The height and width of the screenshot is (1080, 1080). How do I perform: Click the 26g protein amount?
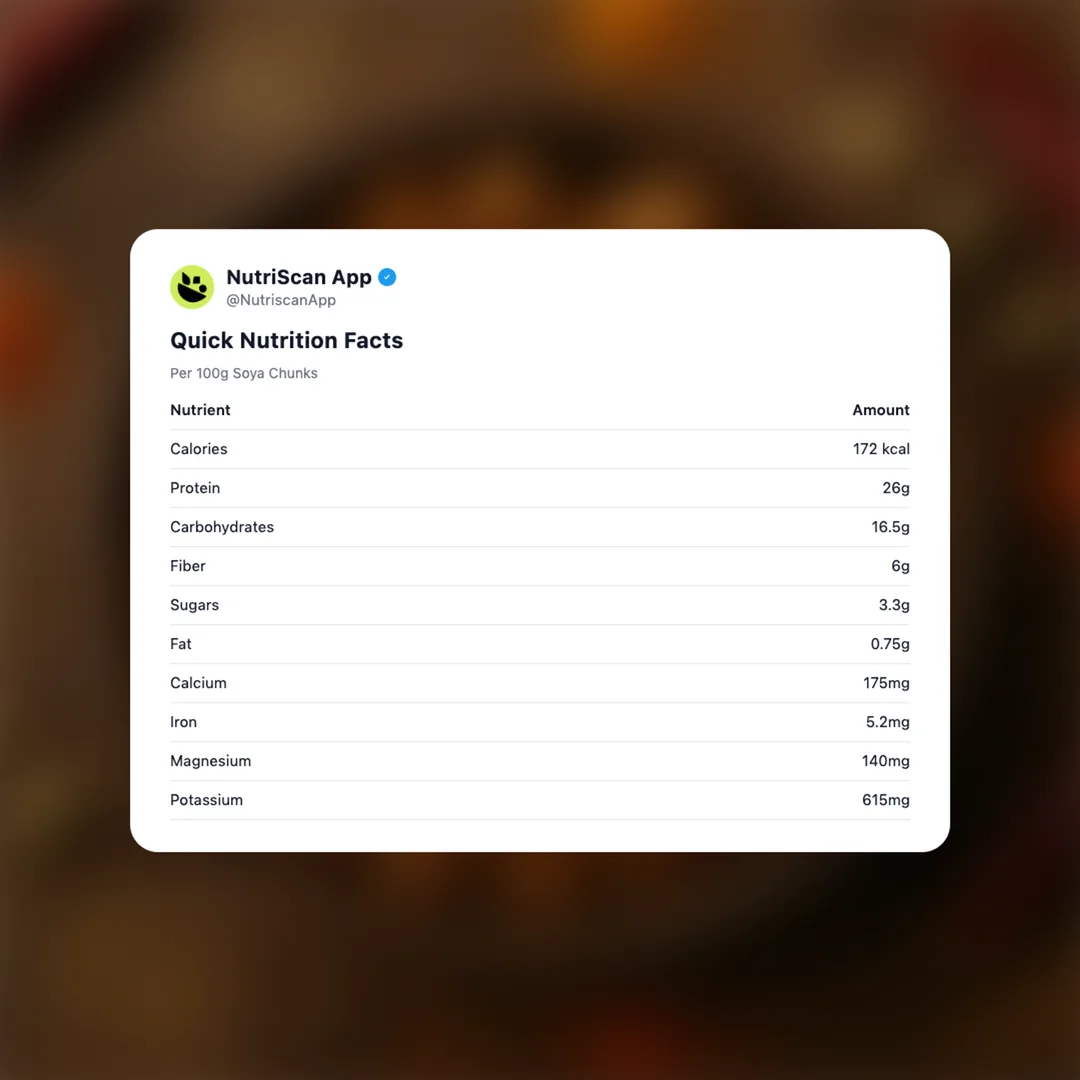pos(896,488)
